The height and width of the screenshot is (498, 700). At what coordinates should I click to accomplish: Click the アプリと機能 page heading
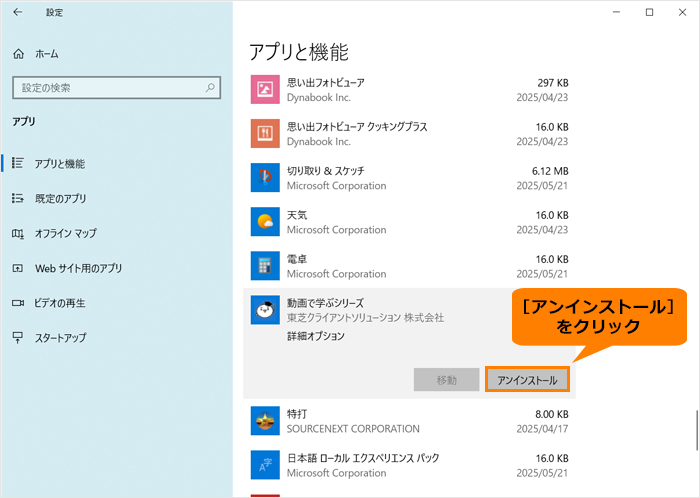[x=298, y=52]
